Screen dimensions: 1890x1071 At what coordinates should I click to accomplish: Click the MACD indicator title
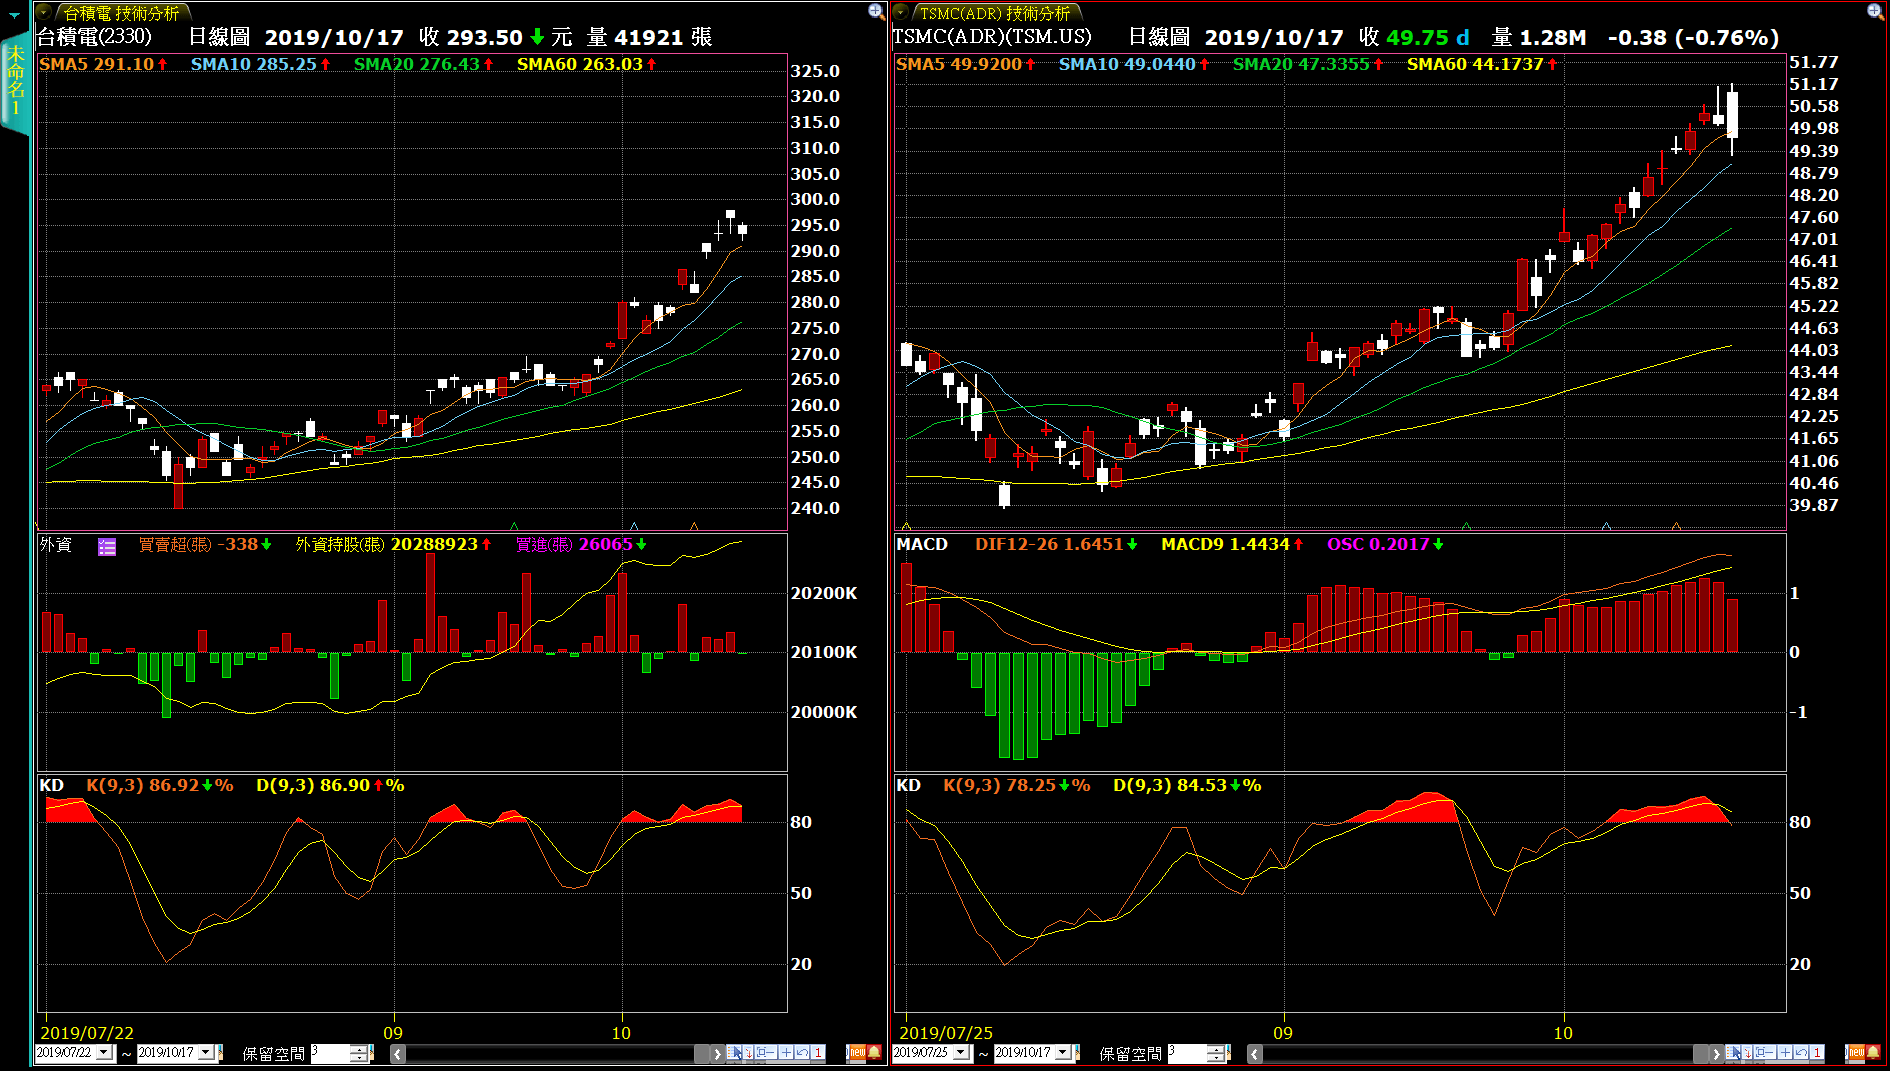922,545
